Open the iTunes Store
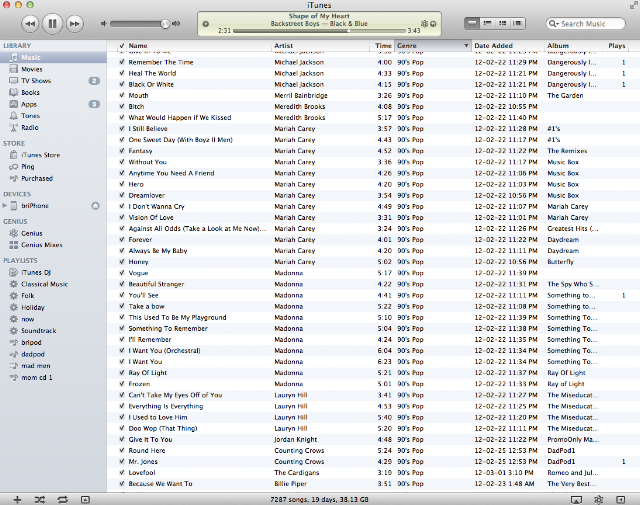Screen dimensions: 640x505 [53, 155]
